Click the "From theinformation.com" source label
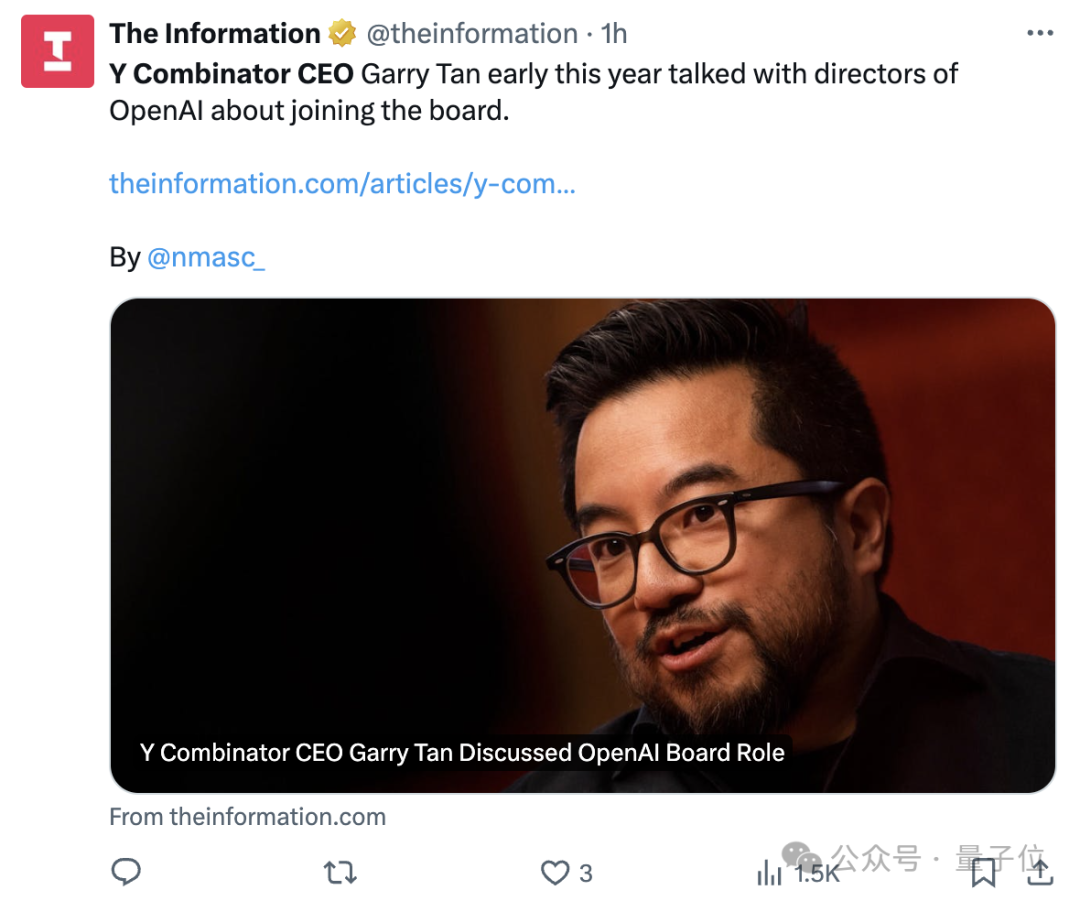Screen dimensions: 1080x901 click(x=247, y=816)
